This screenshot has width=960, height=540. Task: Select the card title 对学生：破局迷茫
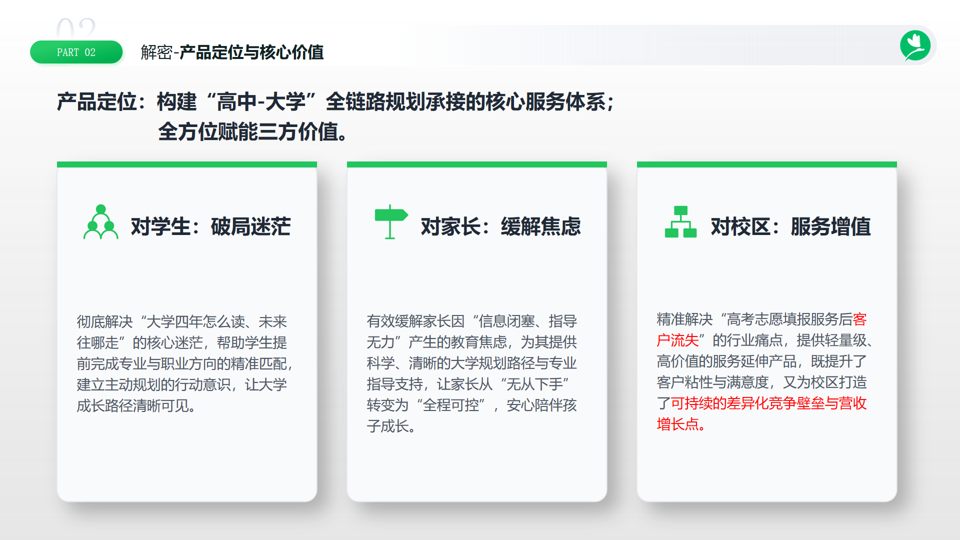(x=211, y=227)
